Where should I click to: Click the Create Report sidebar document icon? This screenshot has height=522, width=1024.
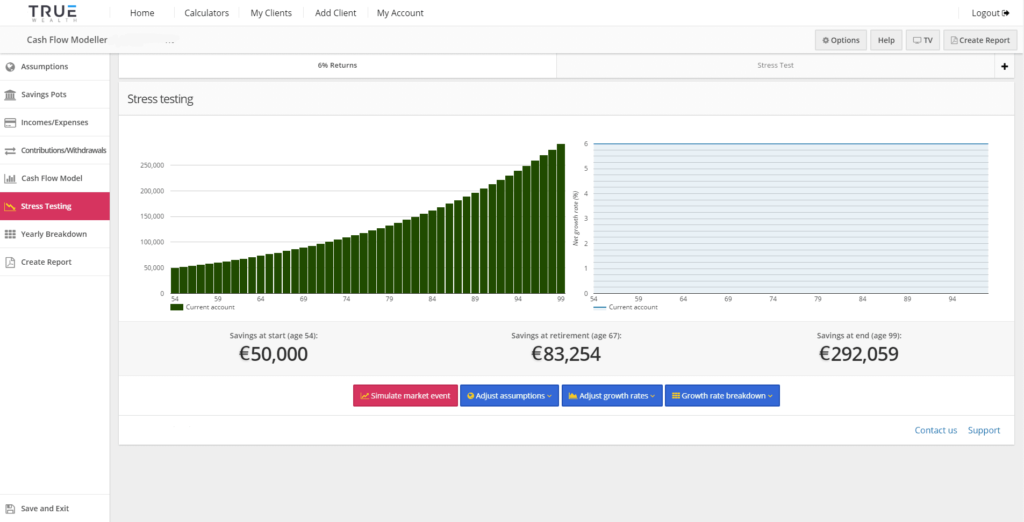click(x=10, y=262)
